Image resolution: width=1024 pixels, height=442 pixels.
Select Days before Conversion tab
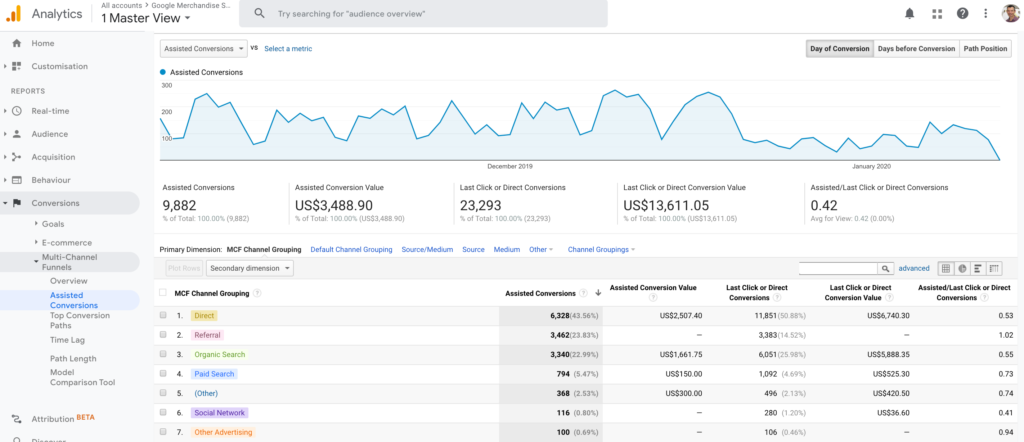click(x=916, y=49)
